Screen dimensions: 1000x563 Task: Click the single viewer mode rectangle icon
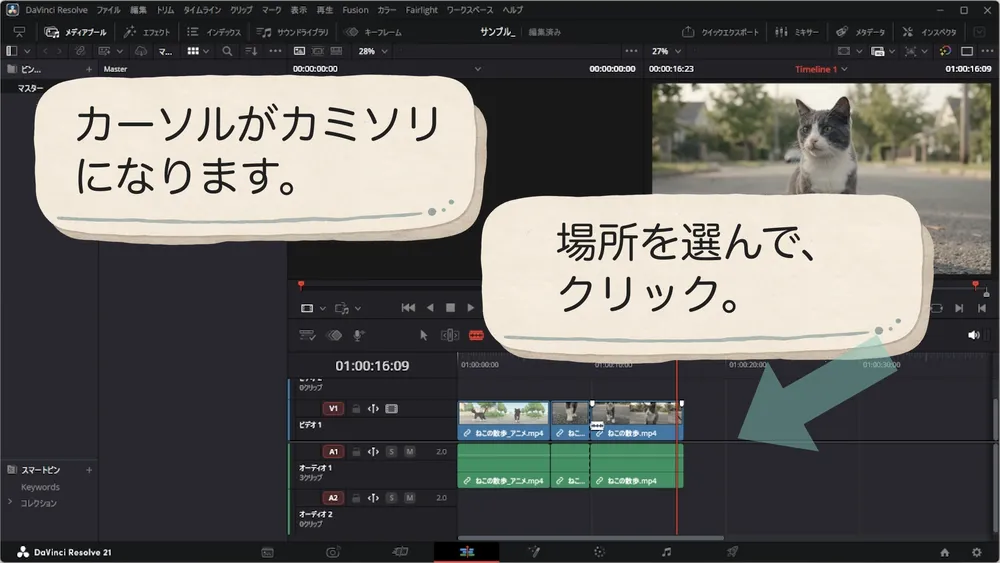pos(967,51)
